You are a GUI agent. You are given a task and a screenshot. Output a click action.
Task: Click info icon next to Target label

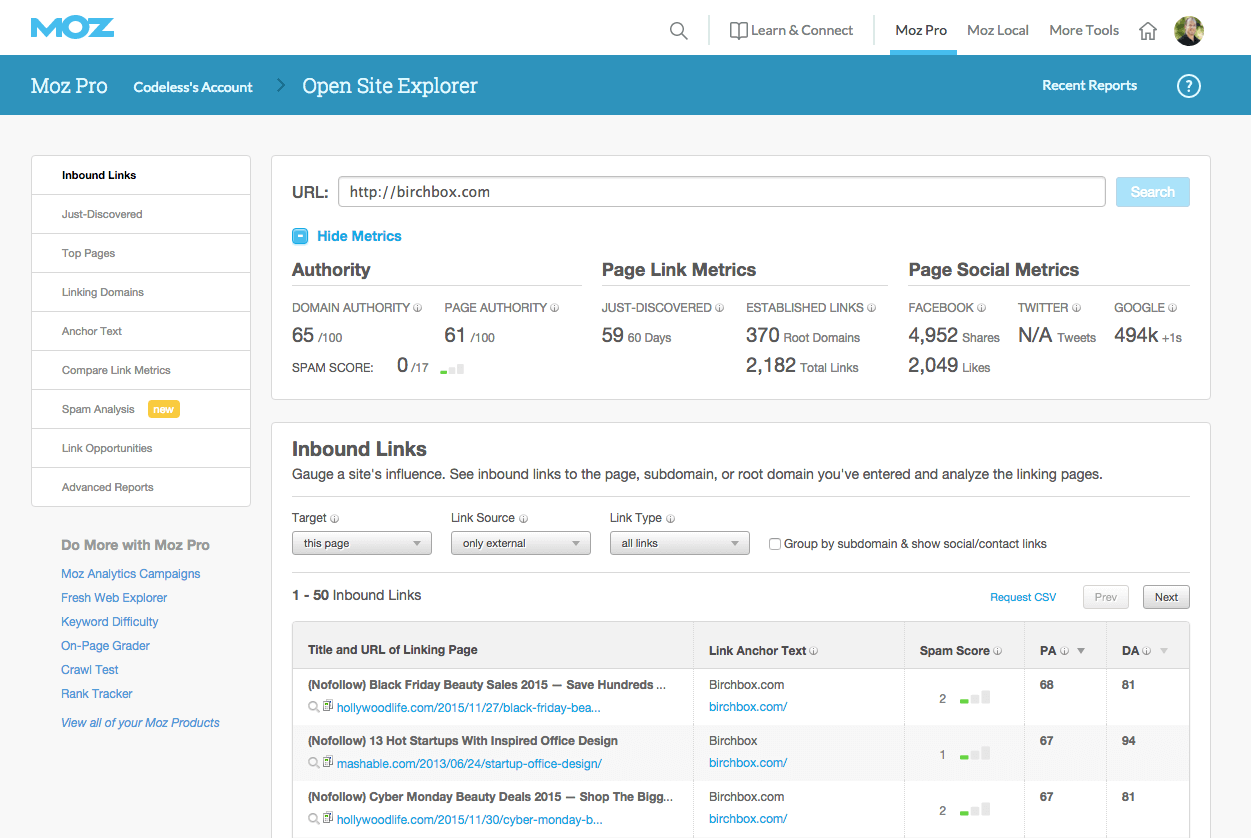point(335,519)
